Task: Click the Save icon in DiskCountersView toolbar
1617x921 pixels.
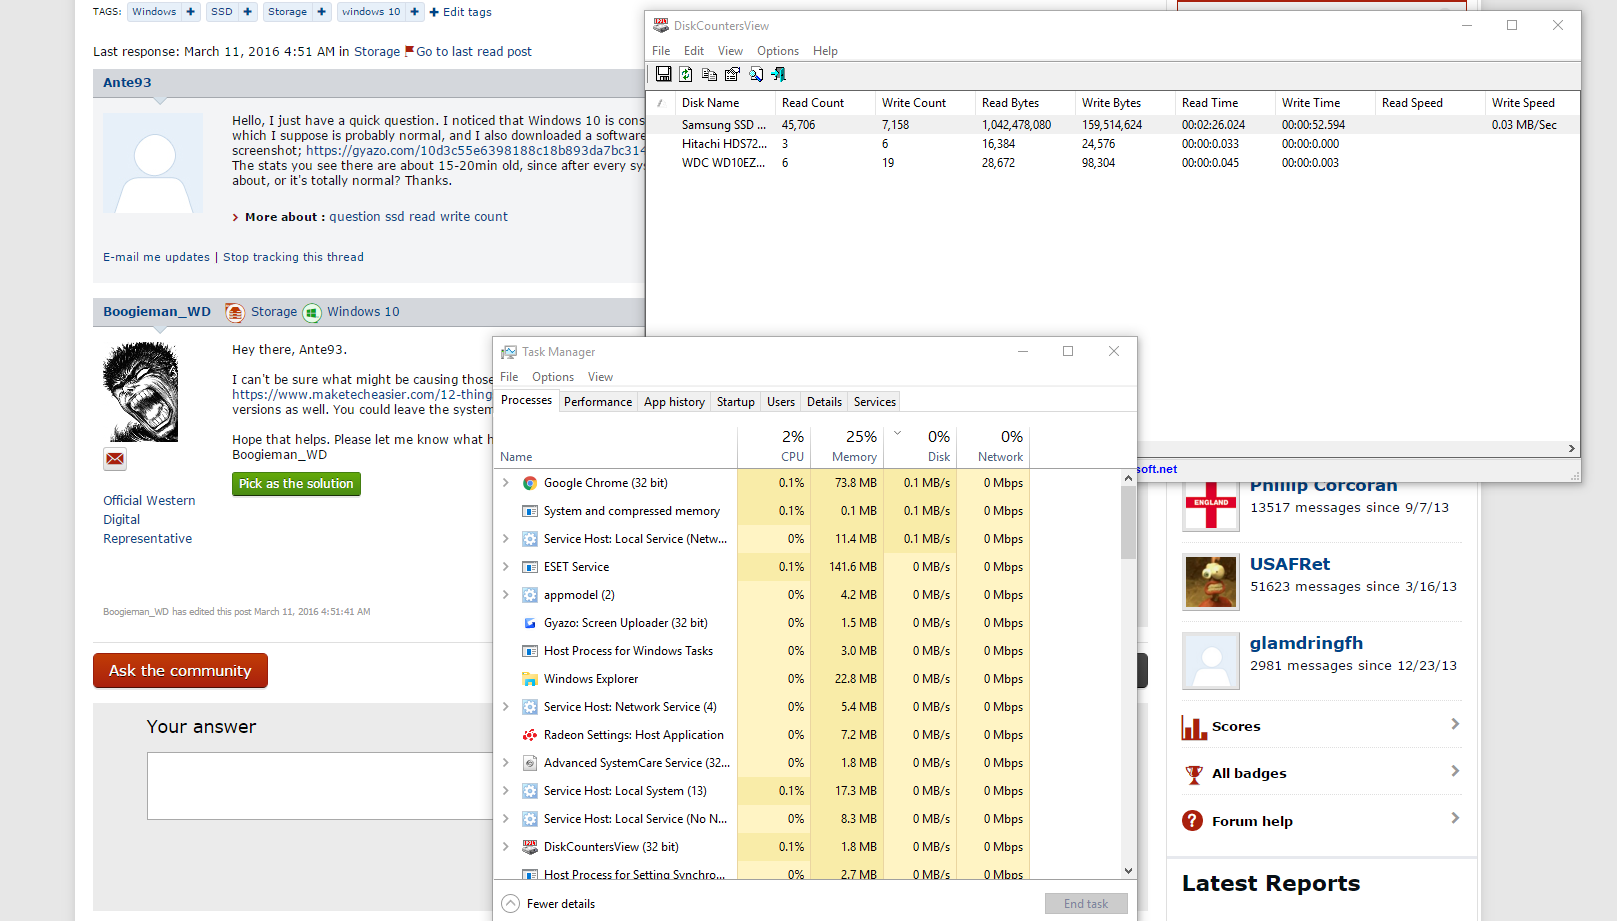Action: [x=663, y=74]
